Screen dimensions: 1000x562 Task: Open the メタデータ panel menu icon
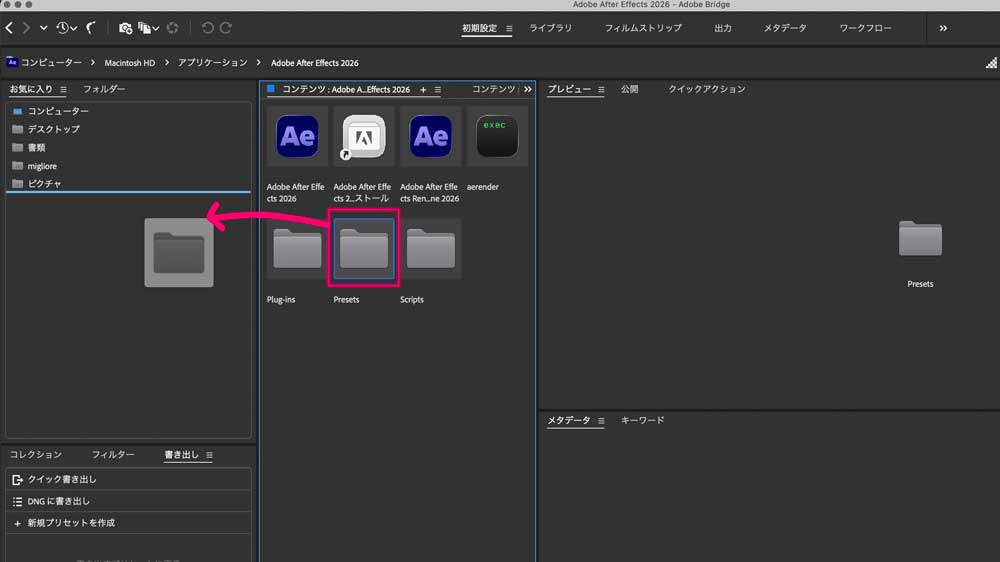click(601, 421)
